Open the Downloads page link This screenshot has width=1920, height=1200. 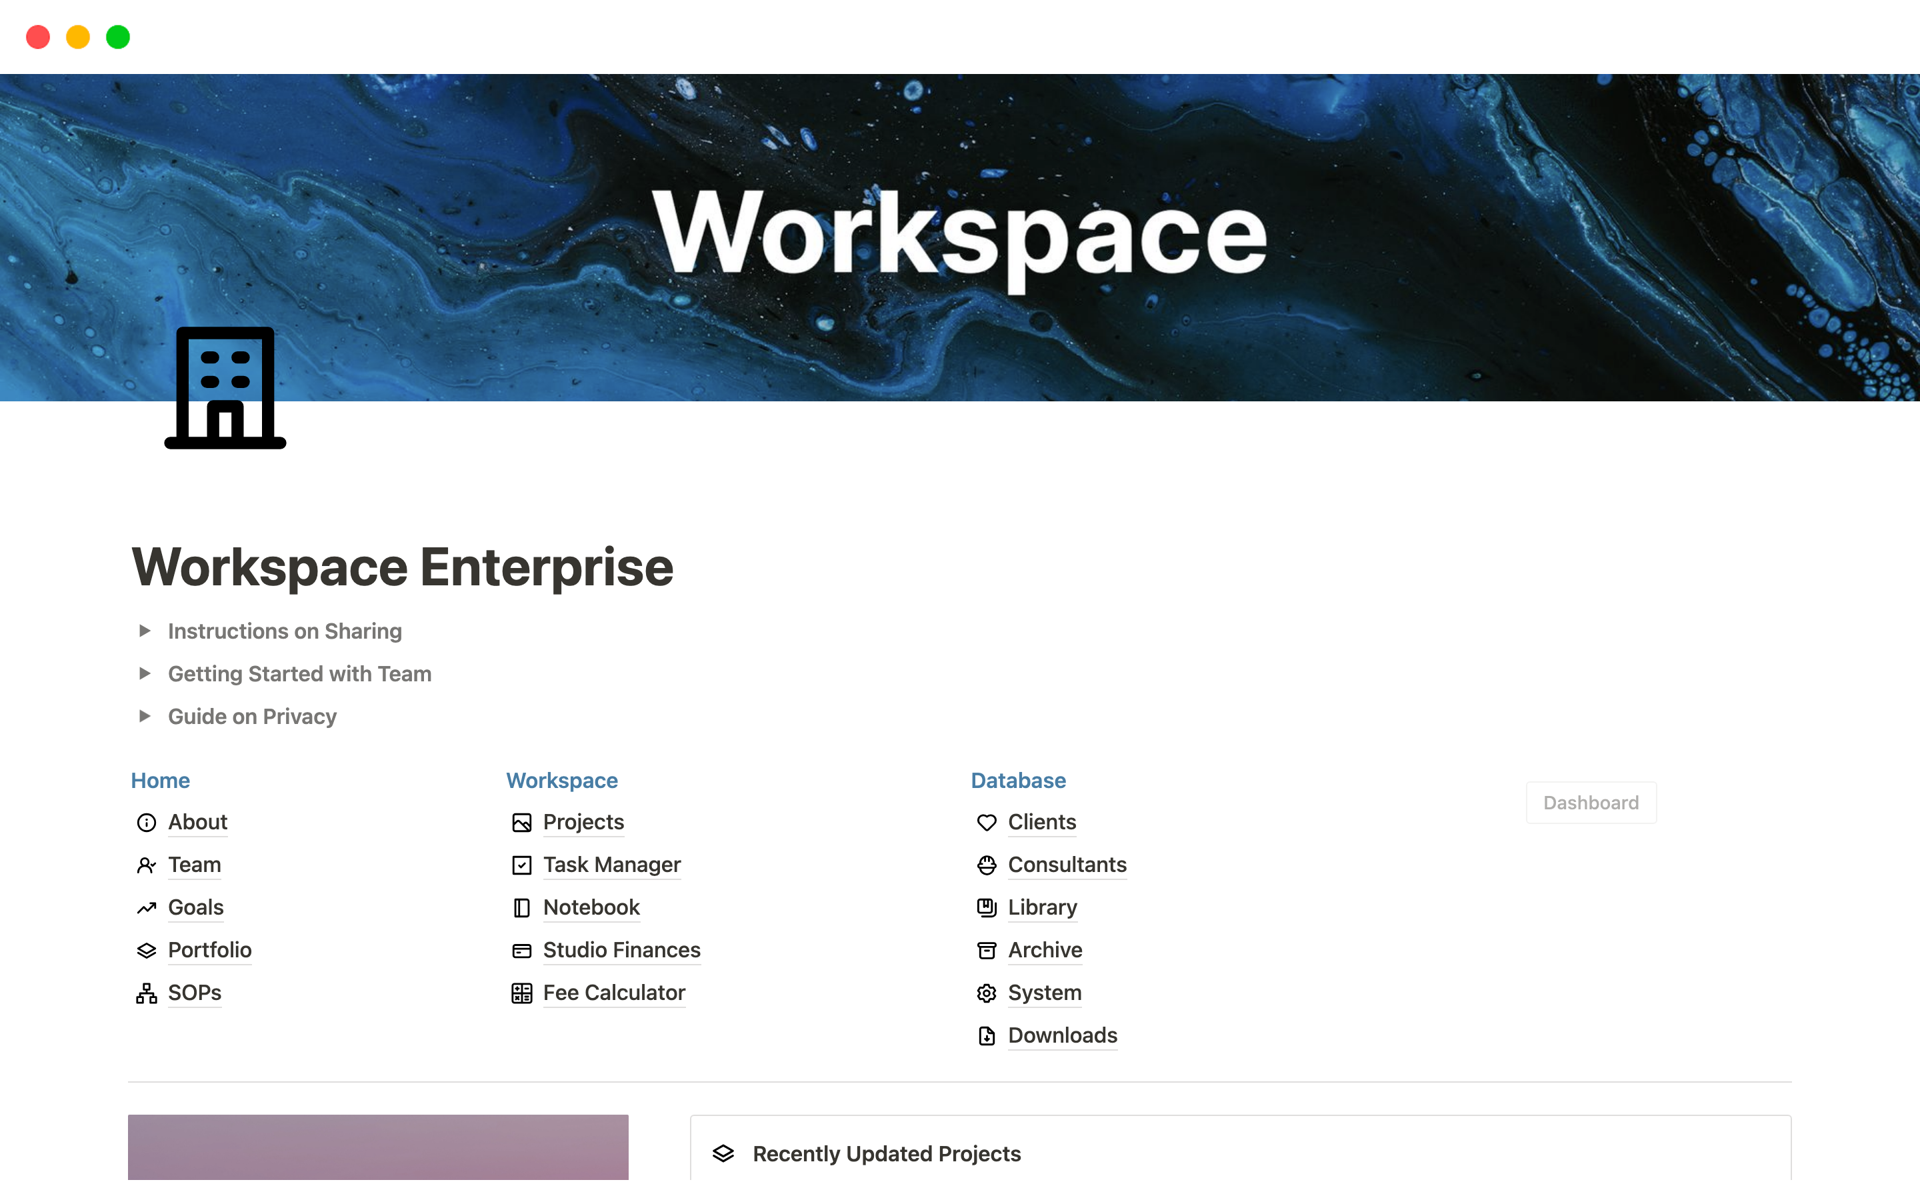point(1062,1035)
